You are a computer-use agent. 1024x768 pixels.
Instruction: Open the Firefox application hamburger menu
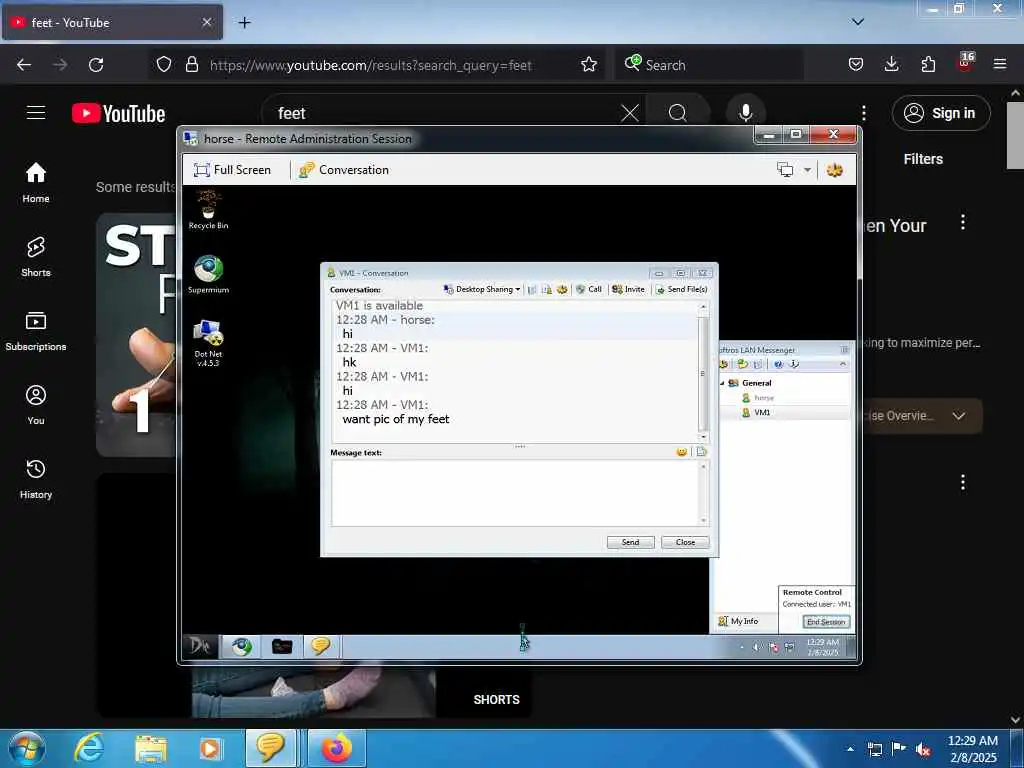click(1000, 64)
